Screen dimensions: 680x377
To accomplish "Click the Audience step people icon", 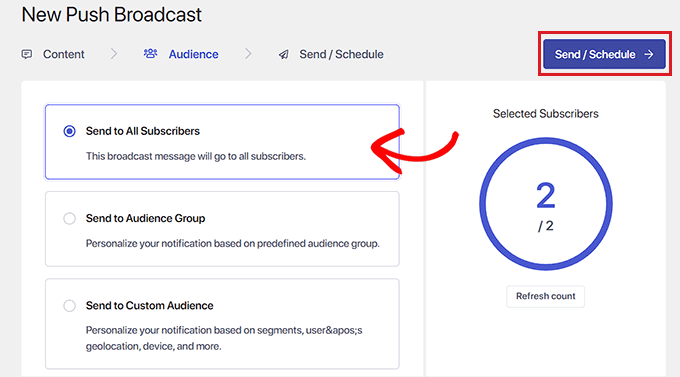I will [150, 53].
